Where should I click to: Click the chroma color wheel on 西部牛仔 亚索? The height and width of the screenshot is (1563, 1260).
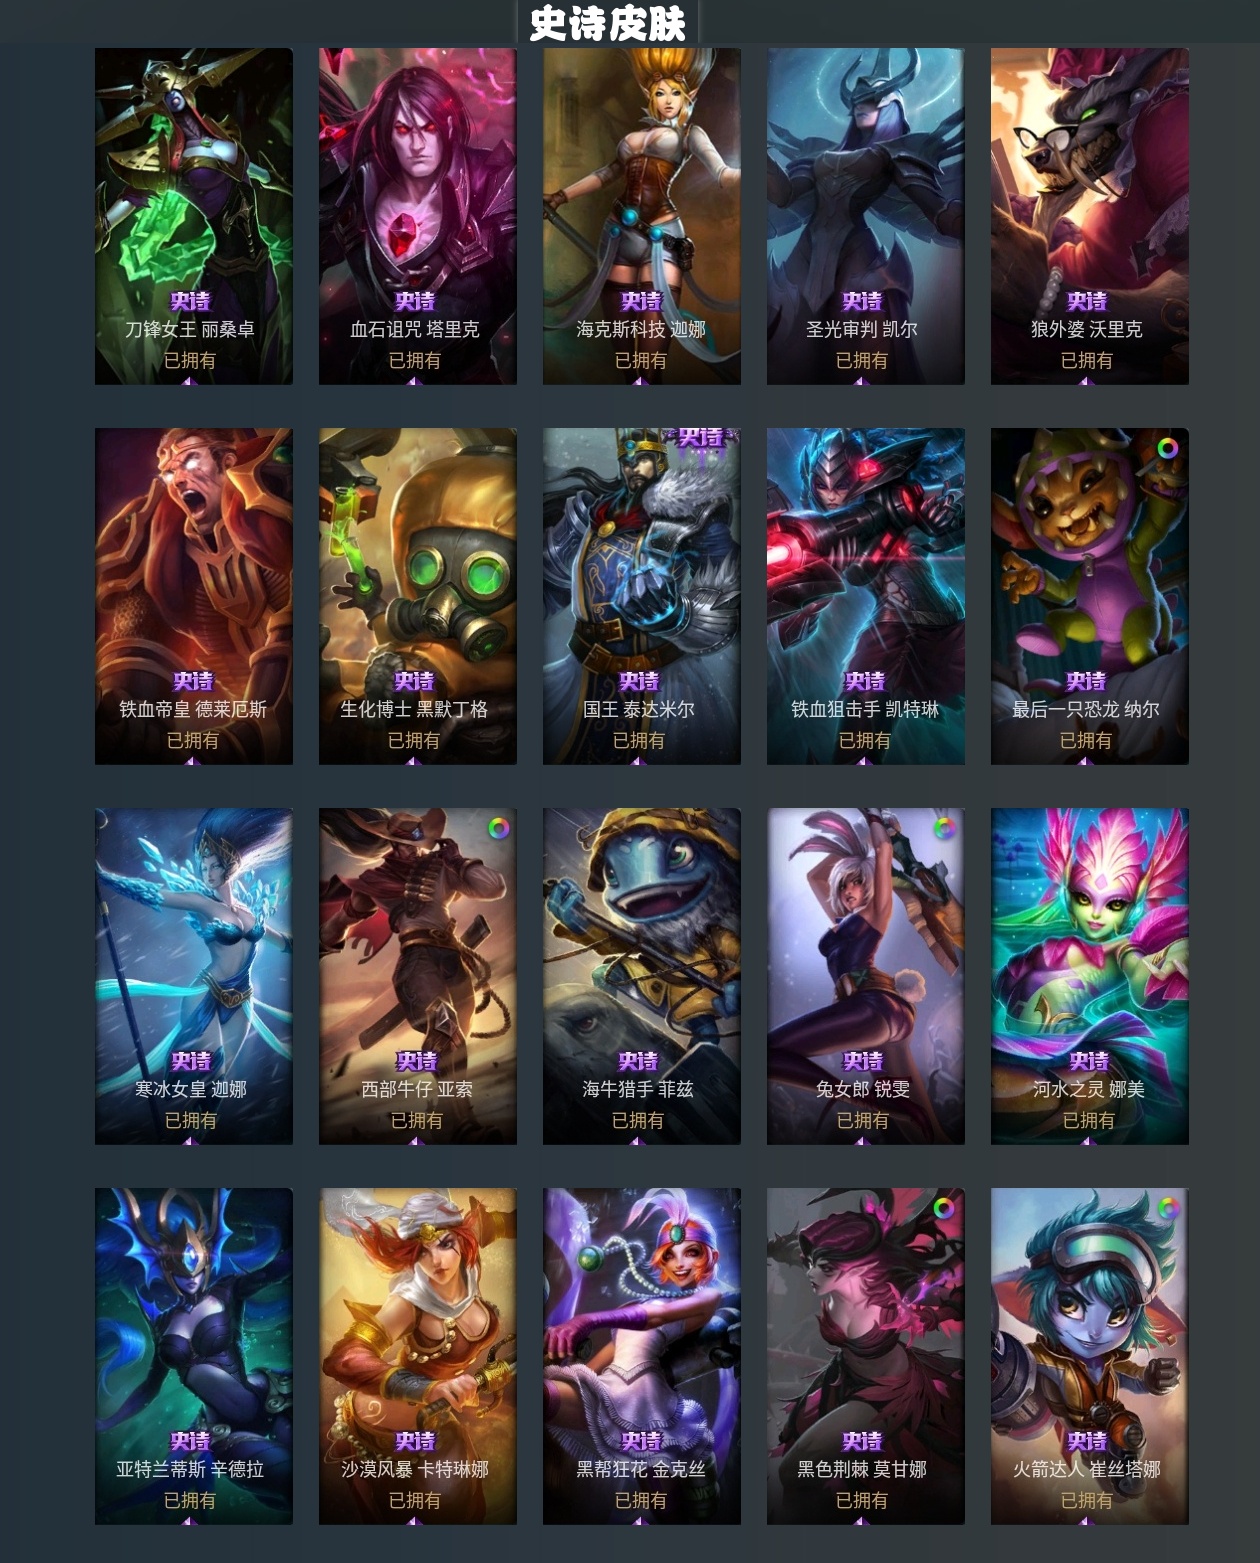tap(498, 828)
